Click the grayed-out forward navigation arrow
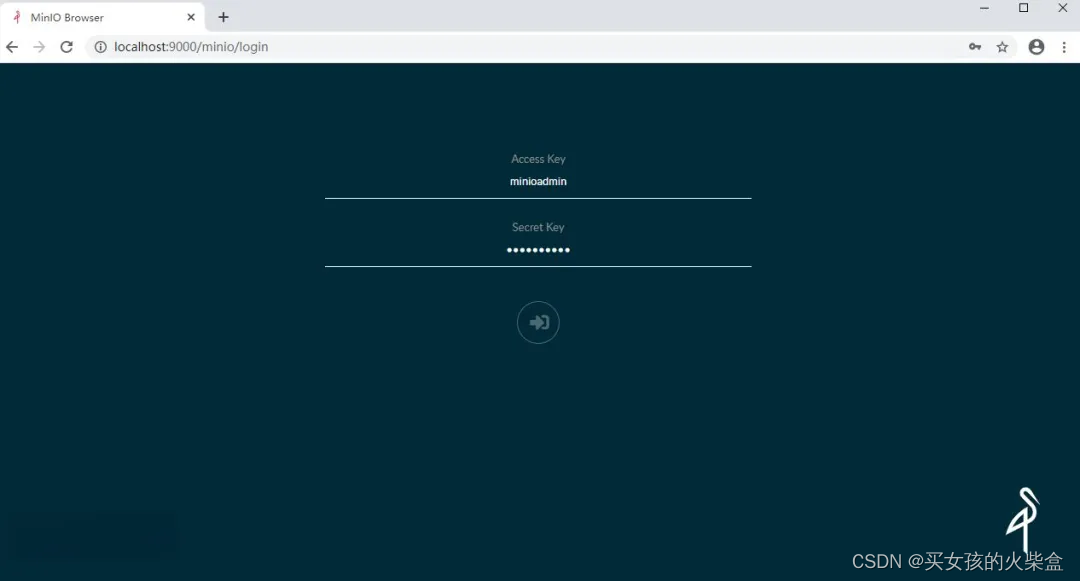This screenshot has width=1080, height=581. 39,46
